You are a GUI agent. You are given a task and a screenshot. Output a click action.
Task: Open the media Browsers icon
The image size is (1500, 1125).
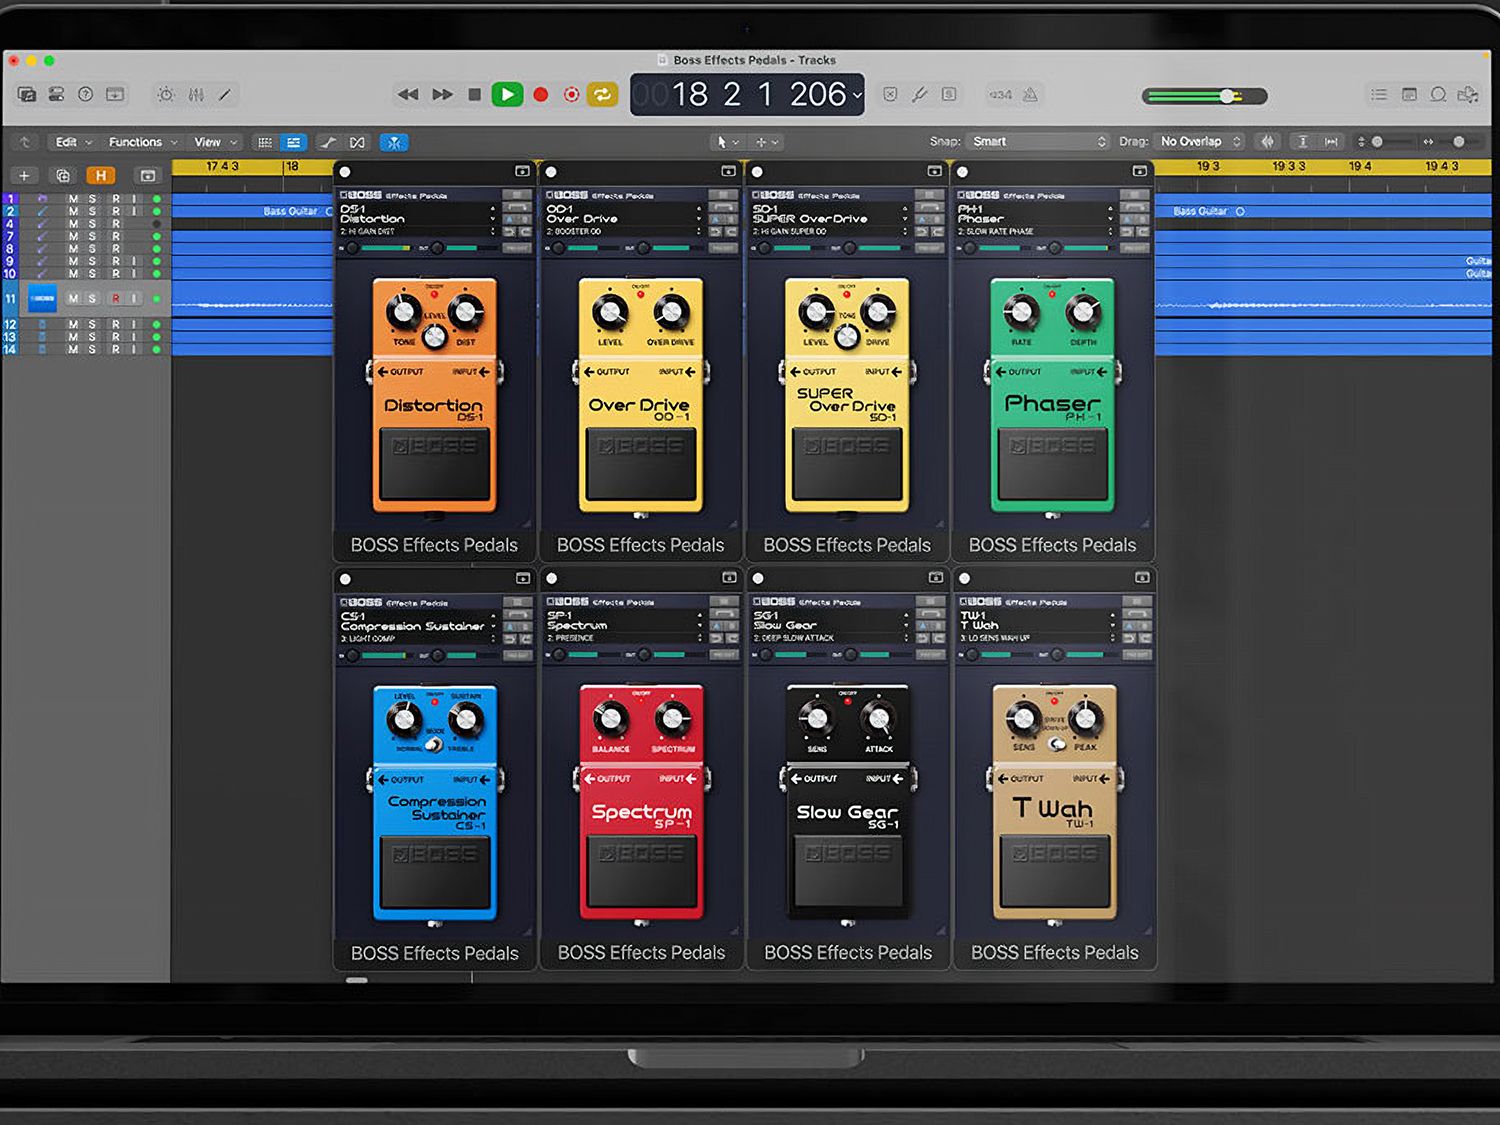tap(1468, 94)
